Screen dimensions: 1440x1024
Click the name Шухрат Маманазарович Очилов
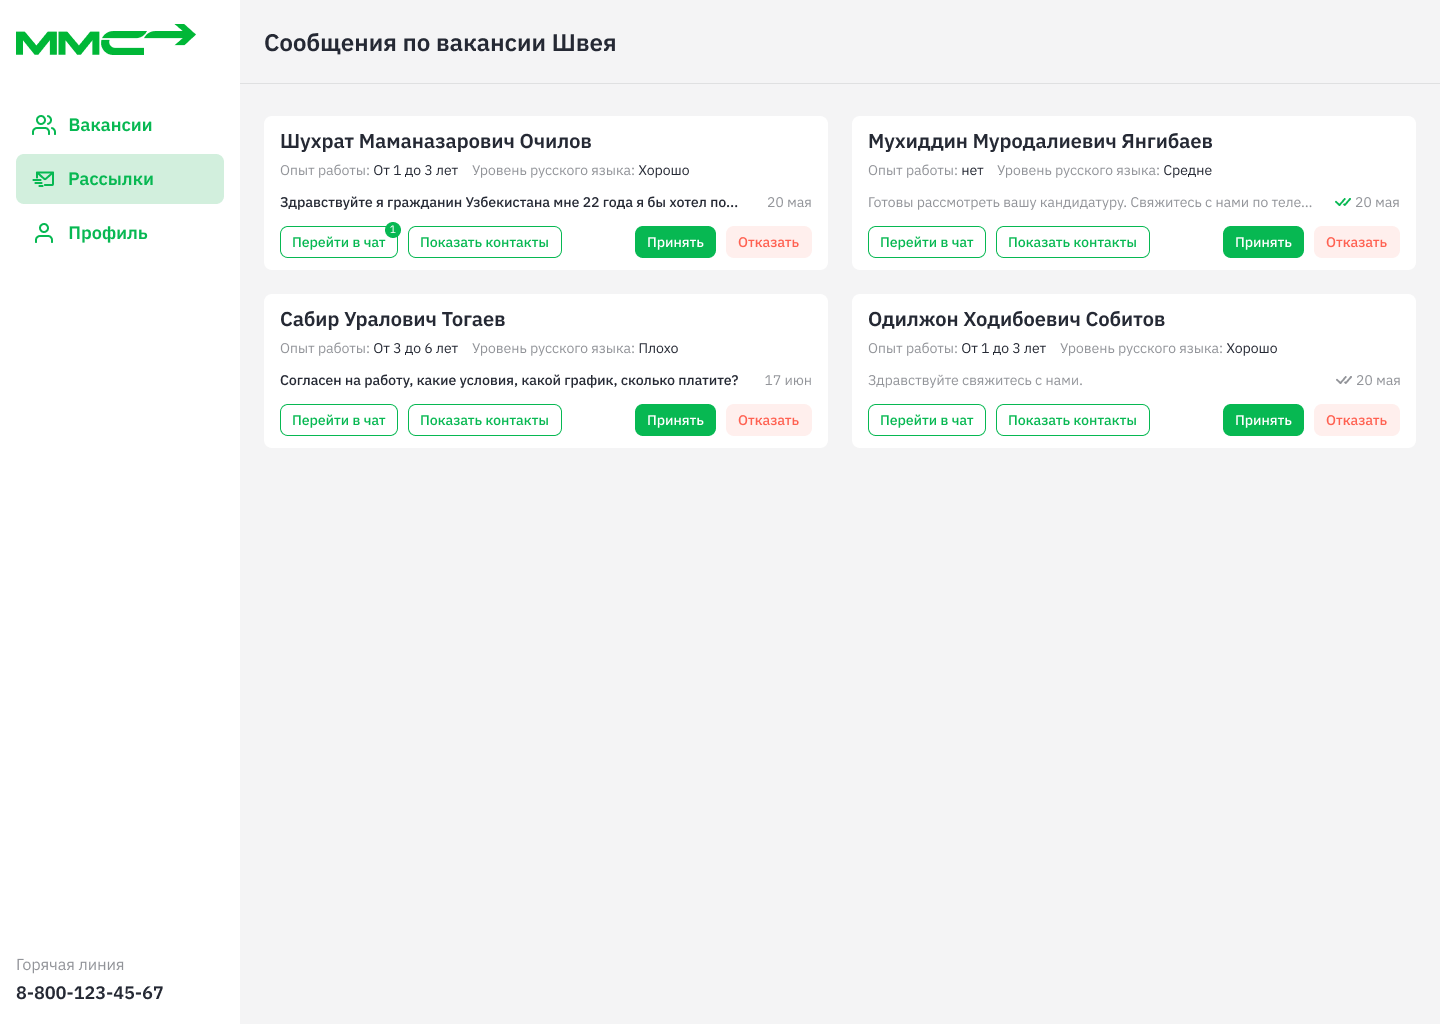pos(436,141)
